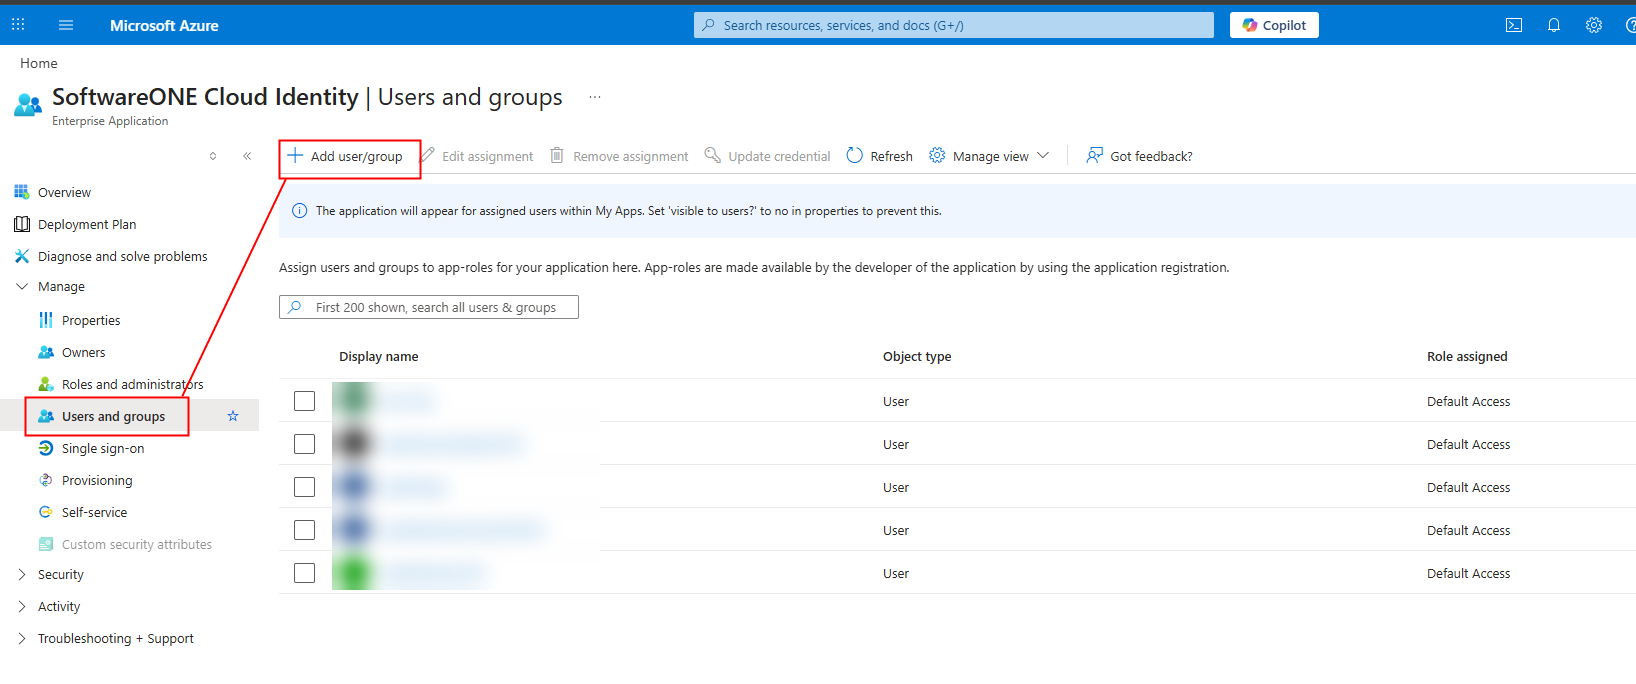Open Single sign-on menu item
Viewport: 1636px width, 684px height.
(103, 448)
